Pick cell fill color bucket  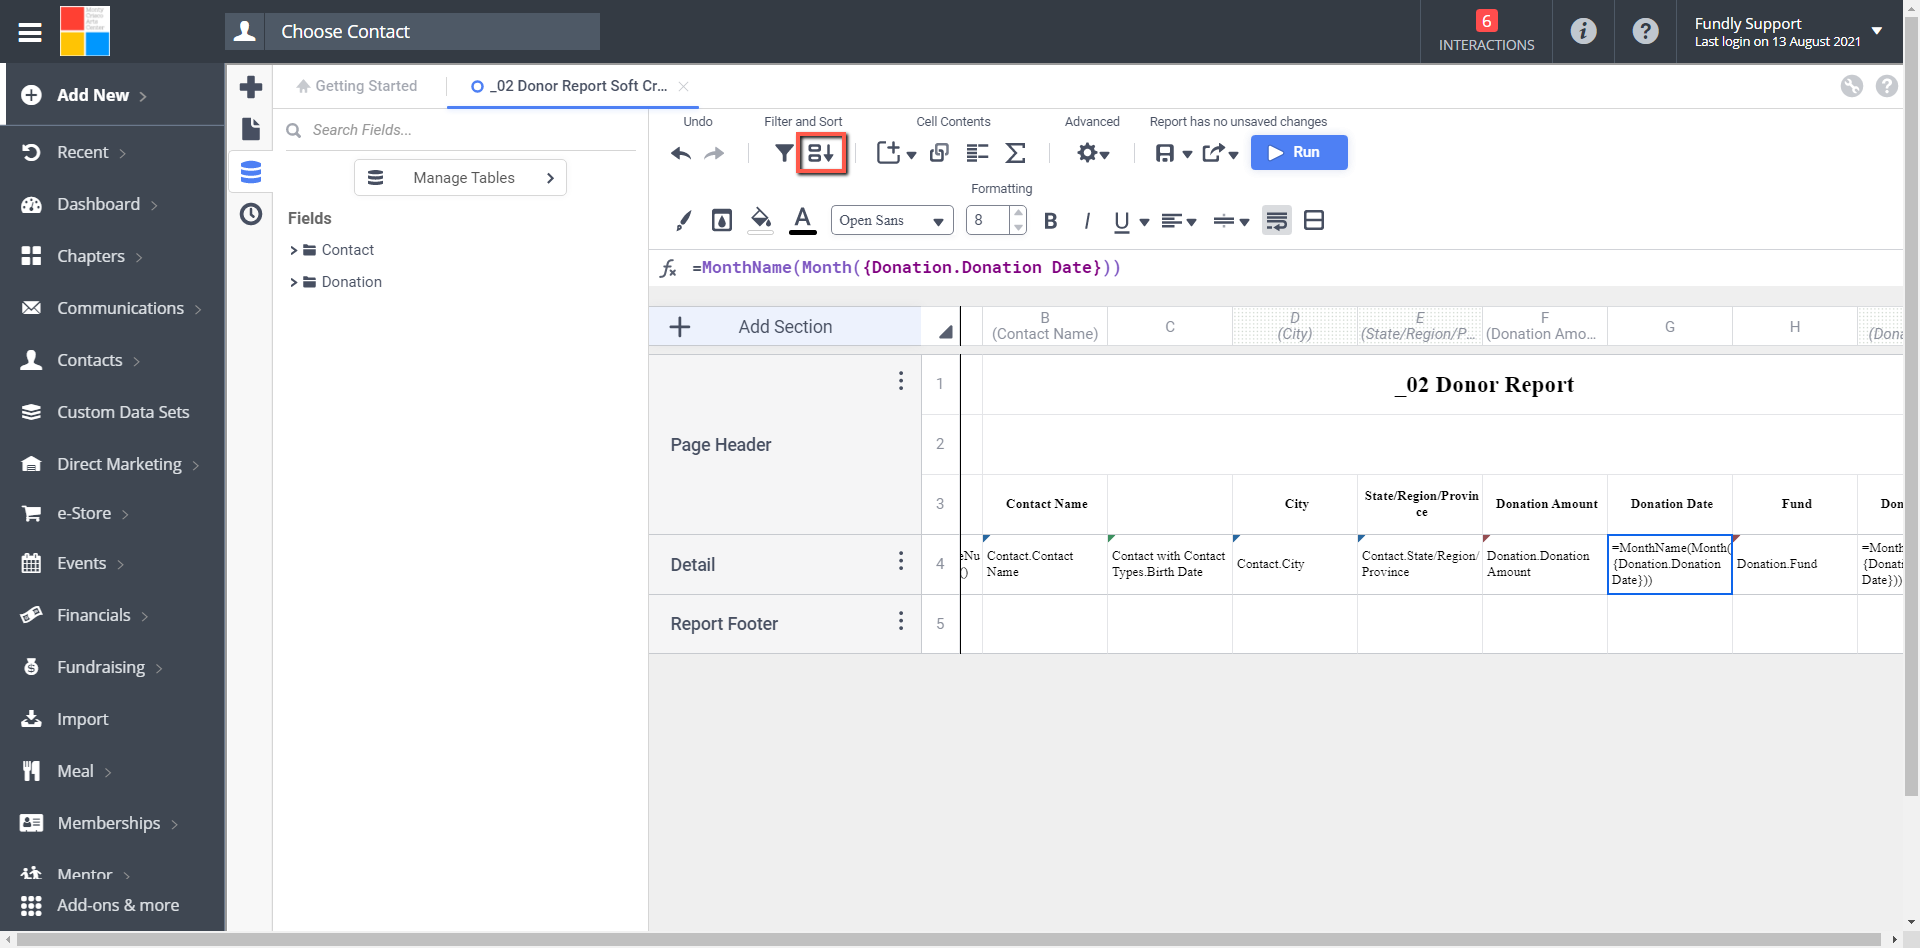tap(761, 219)
